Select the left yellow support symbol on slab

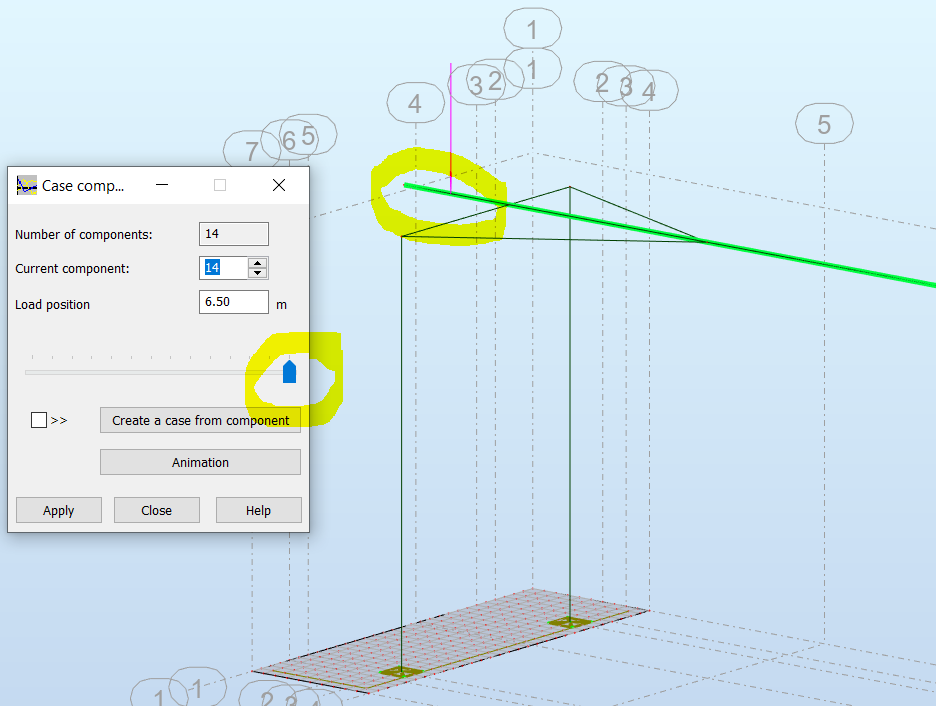[x=403, y=672]
